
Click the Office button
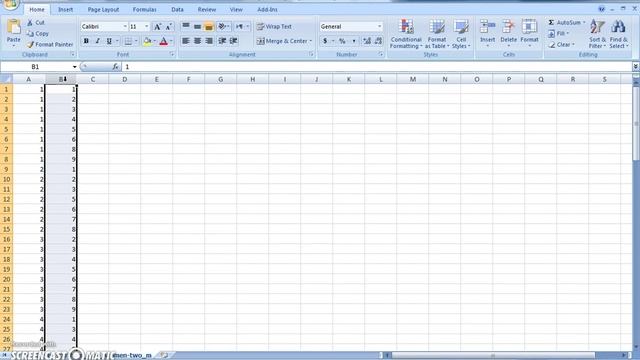coord(10,4)
